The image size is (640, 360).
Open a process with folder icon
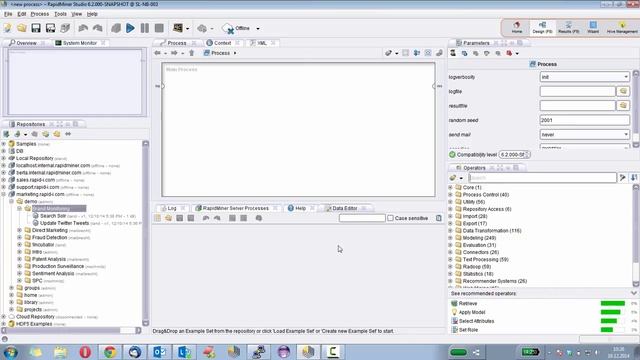(x=22, y=28)
